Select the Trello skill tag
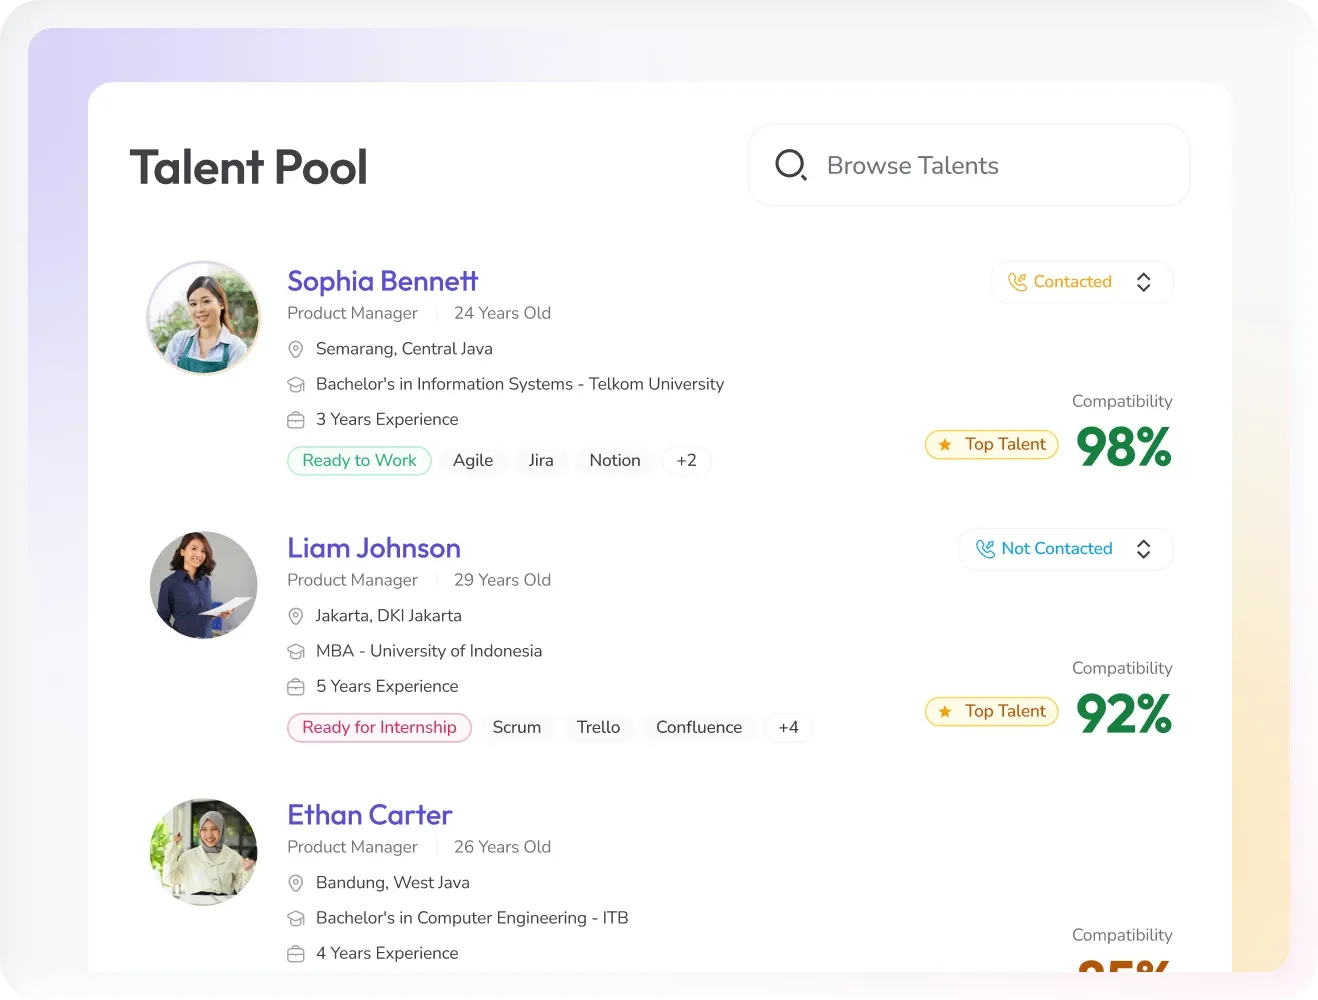This screenshot has width=1318, height=1000. click(x=598, y=727)
